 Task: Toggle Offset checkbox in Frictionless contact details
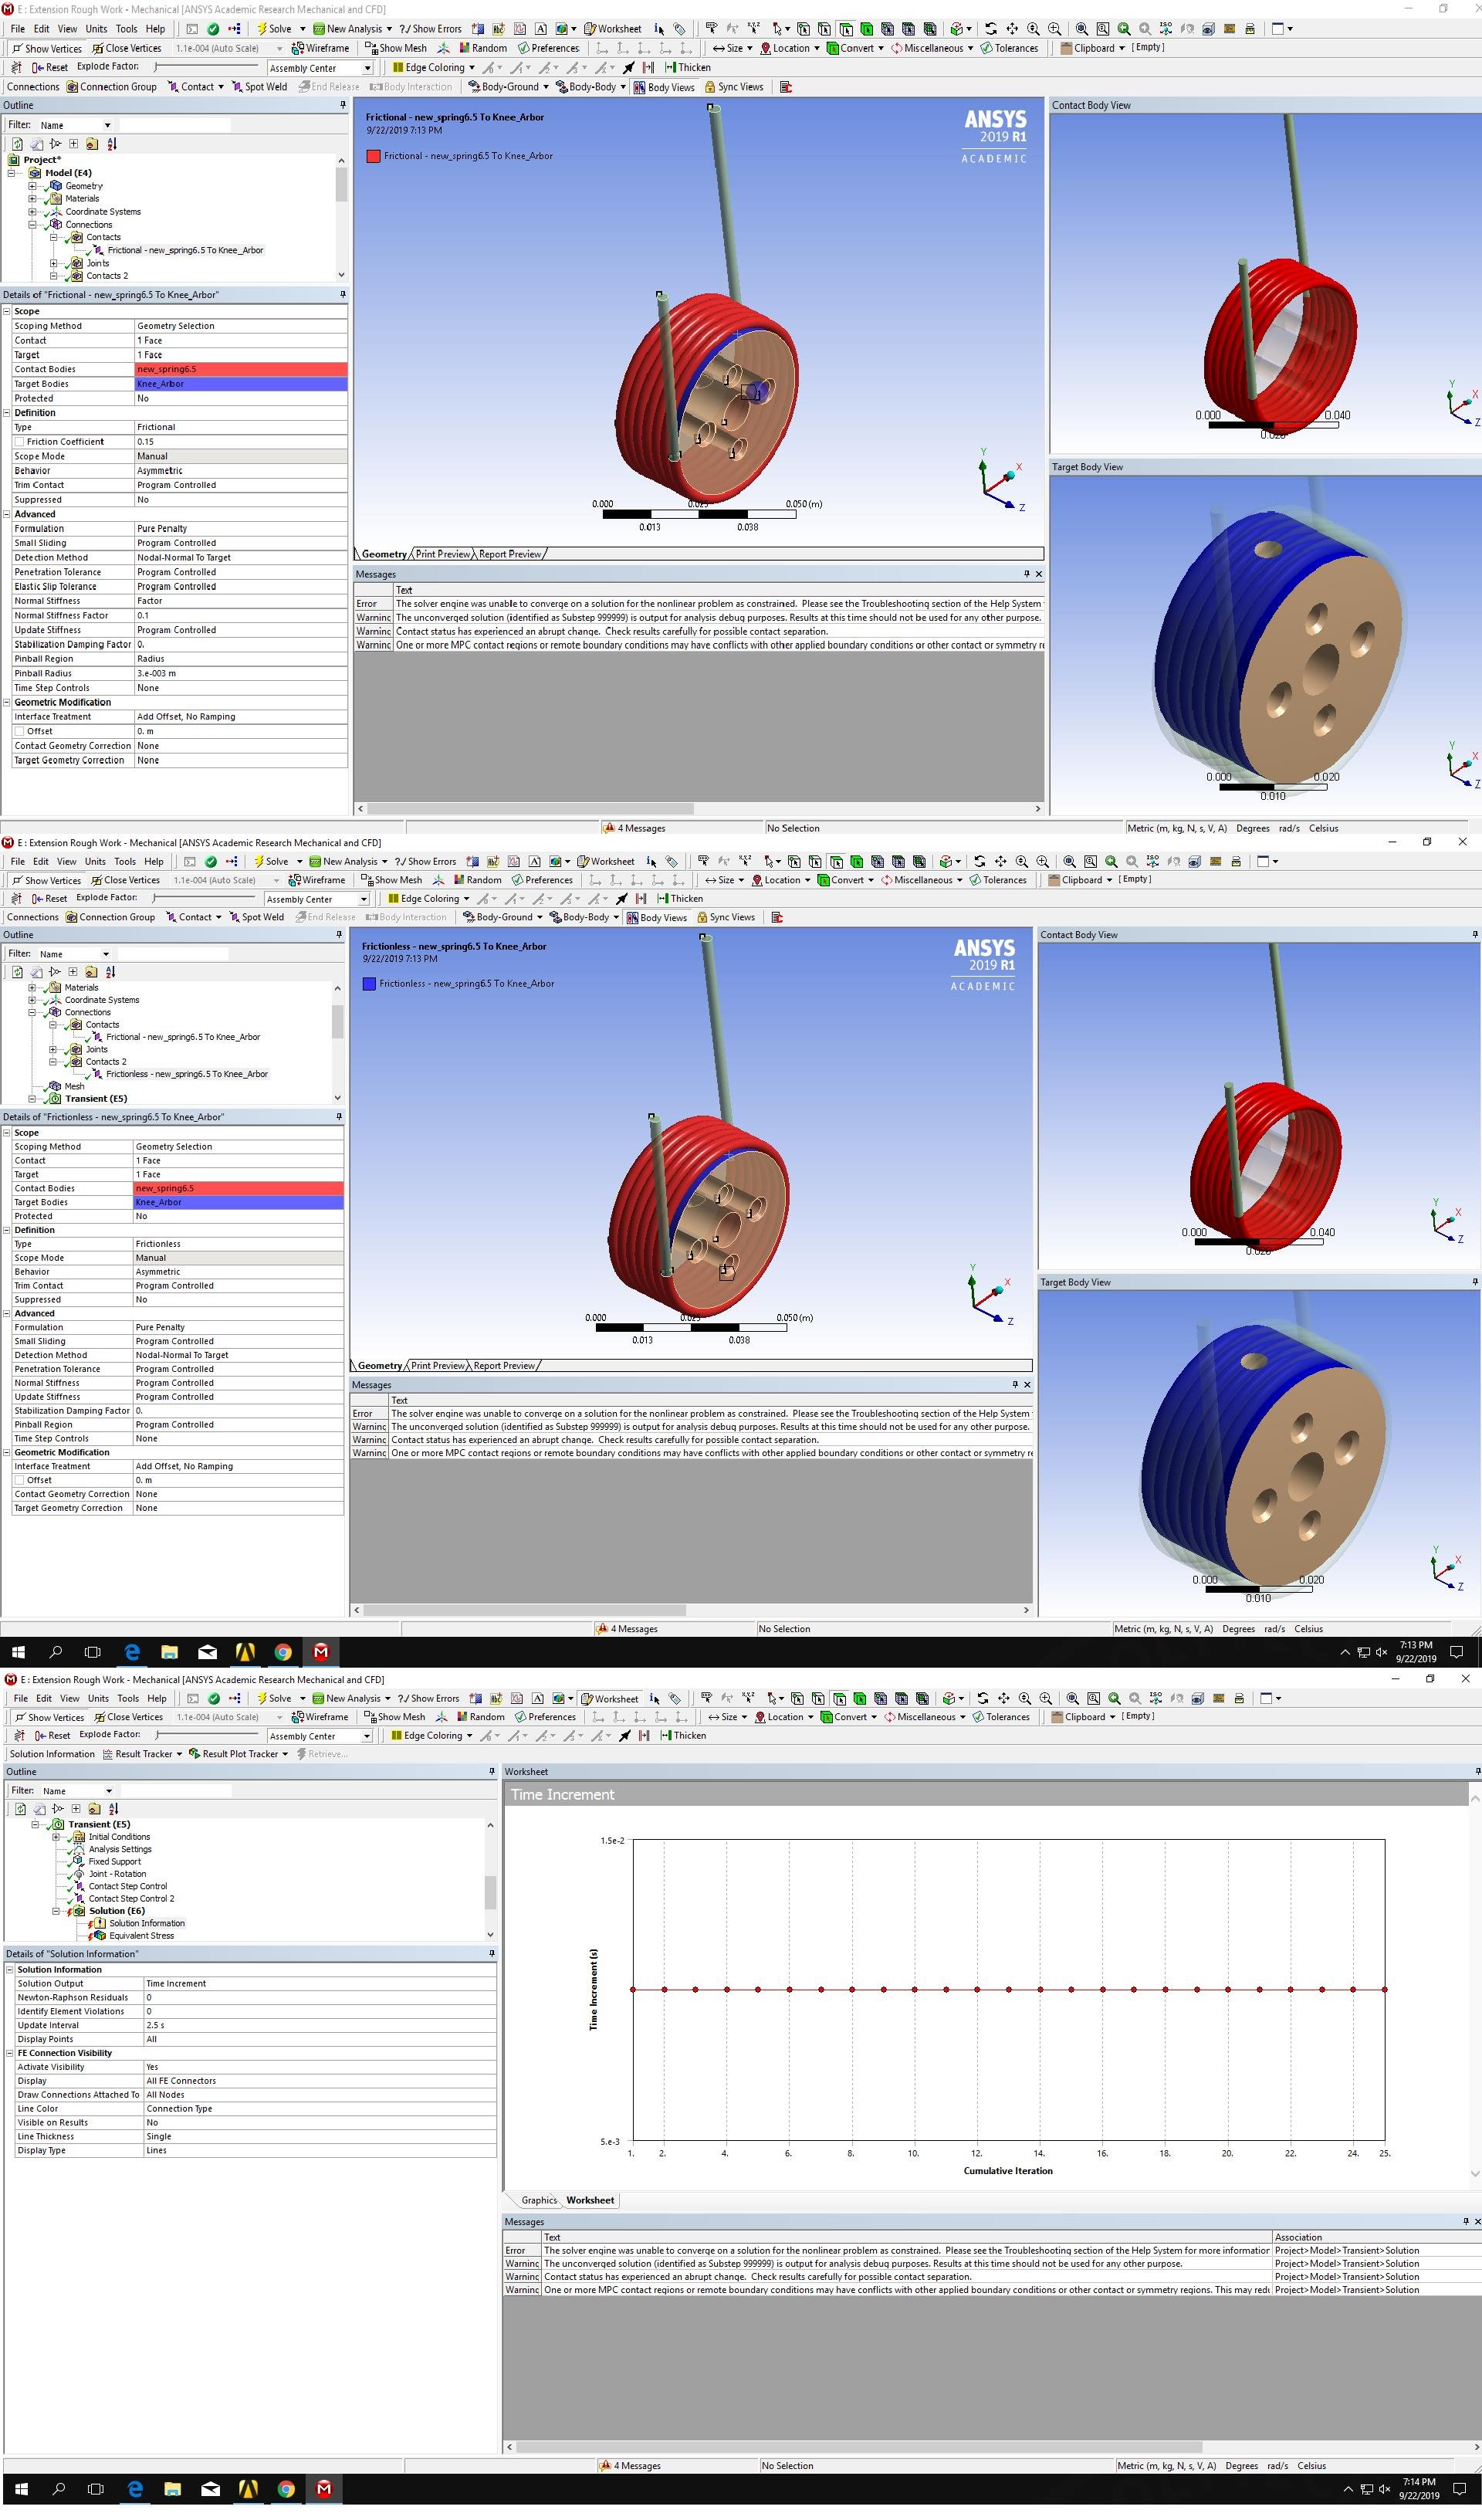tap(19, 1480)
